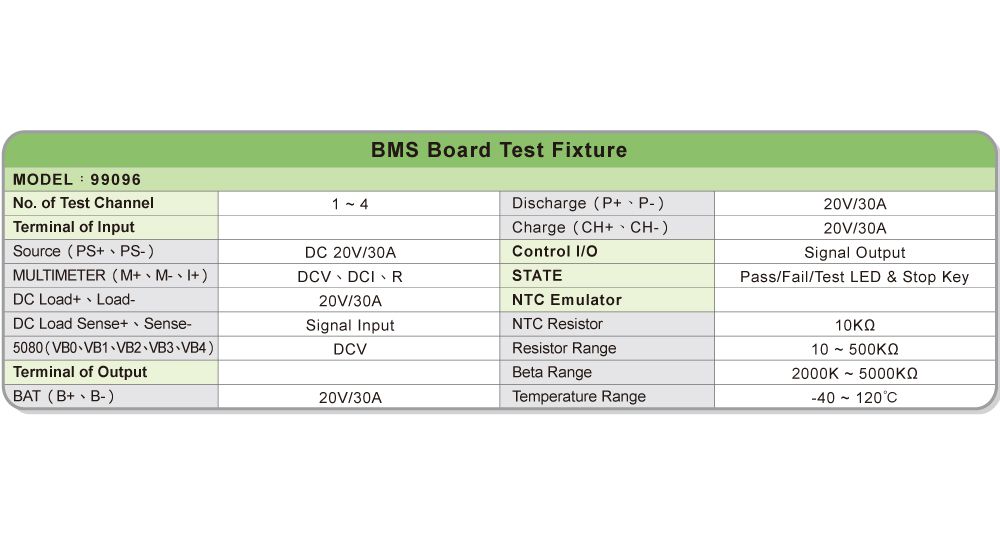The height and width of the screenshot is (551, 1000).
Task: Click the BMS Board Test Fixture title
Action: click(499, 150)
